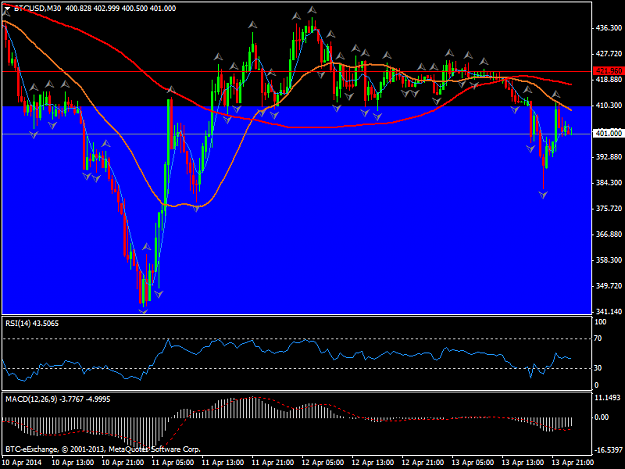Viewport: 625px width, 469px height.
Task: Click the 410.300 price axis label
Action: point(609,105)
